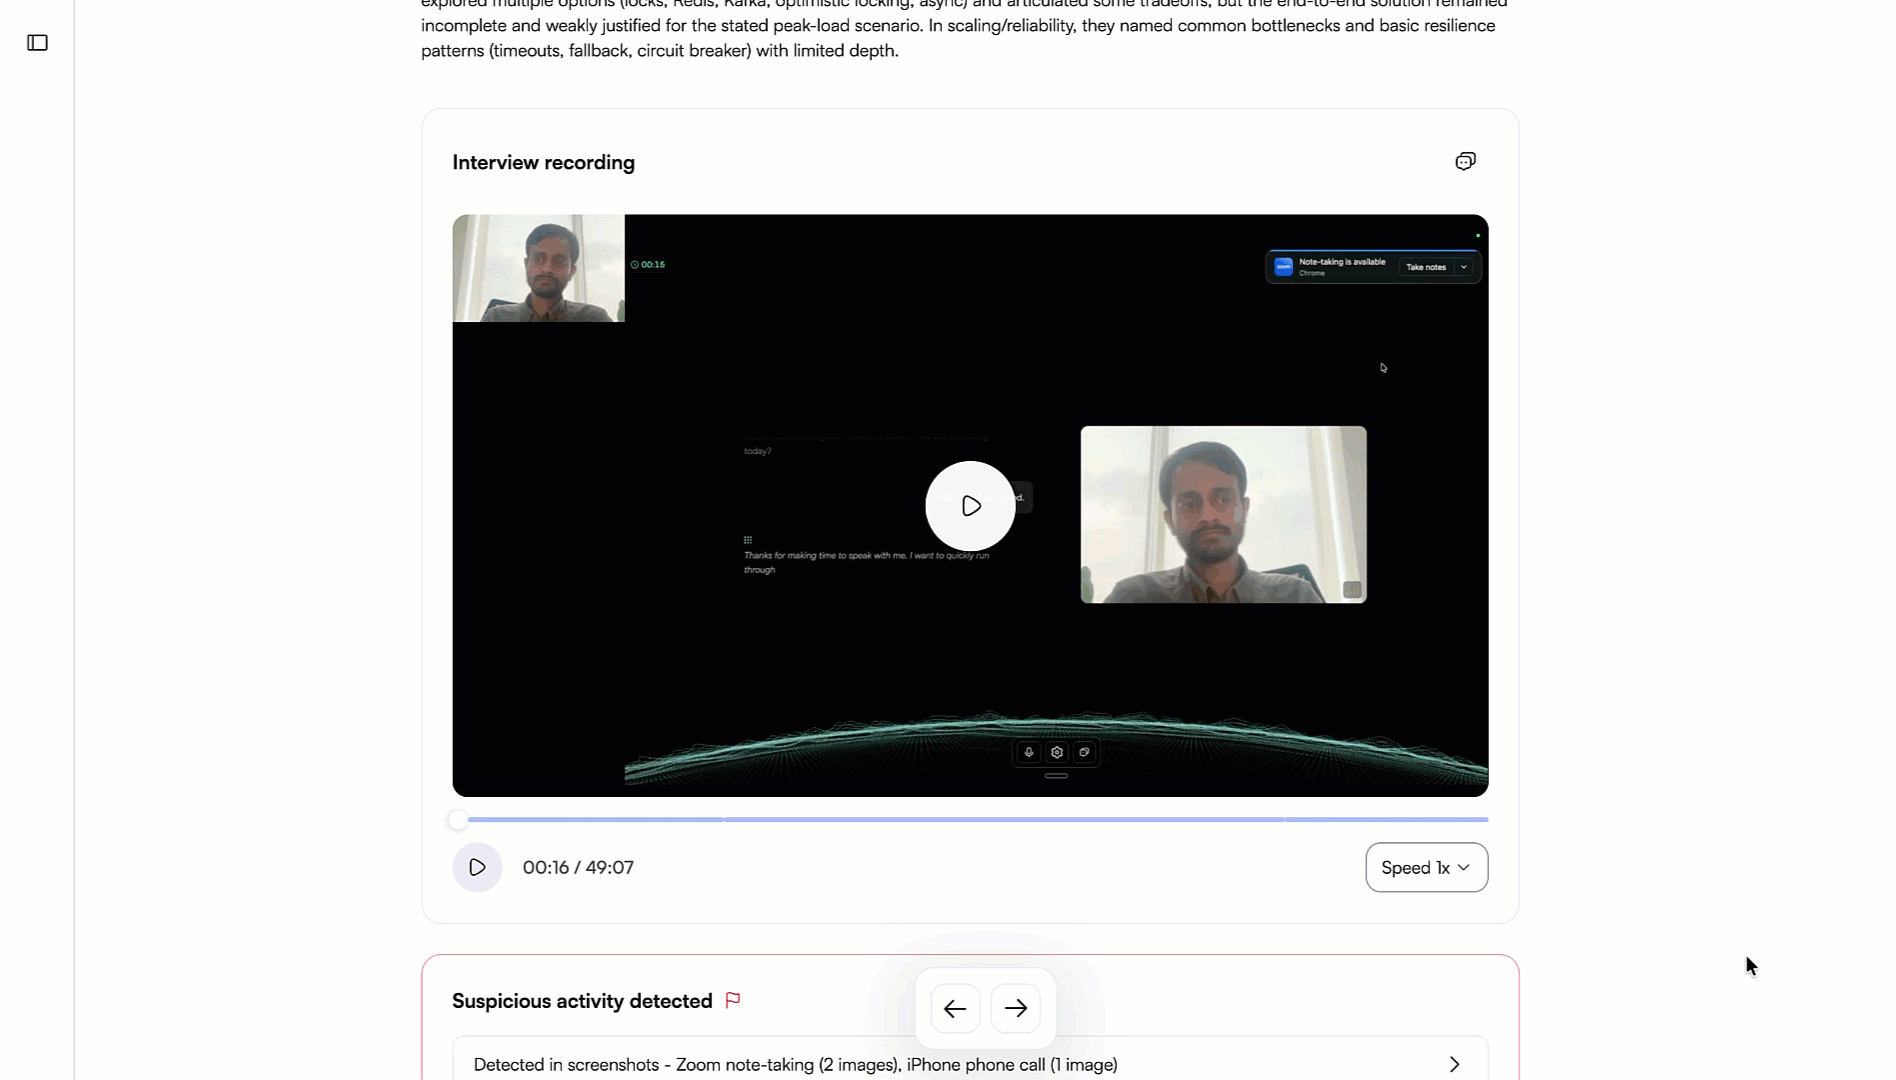
Task: Click Take notes button in recording
Action: click(x=1426, y=267)
